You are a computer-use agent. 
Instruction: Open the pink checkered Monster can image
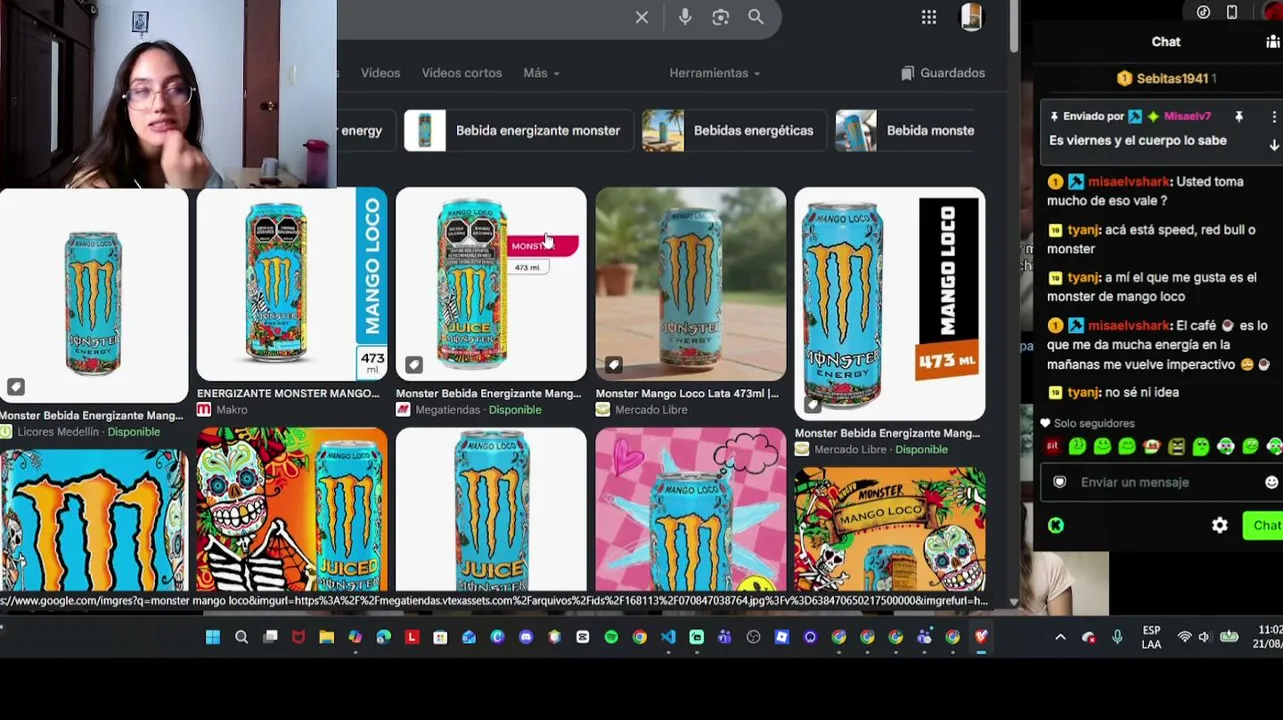pos(691,510)
